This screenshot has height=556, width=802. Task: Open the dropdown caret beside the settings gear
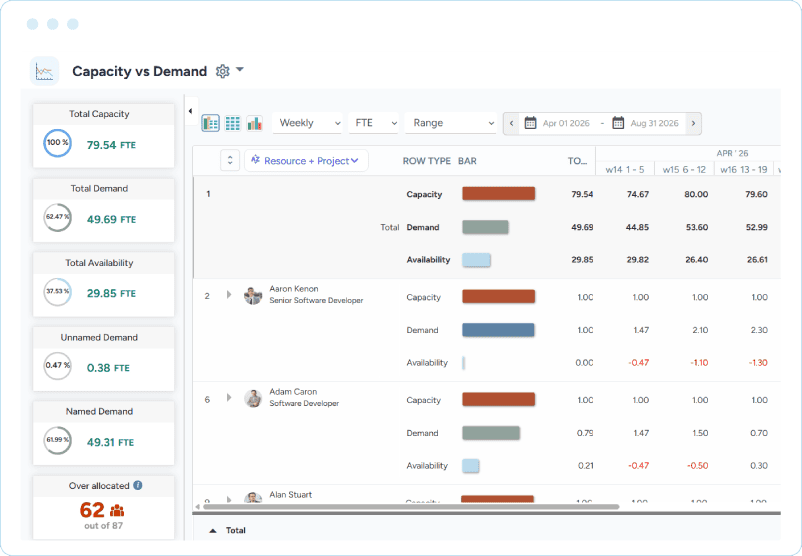point(240,70)
